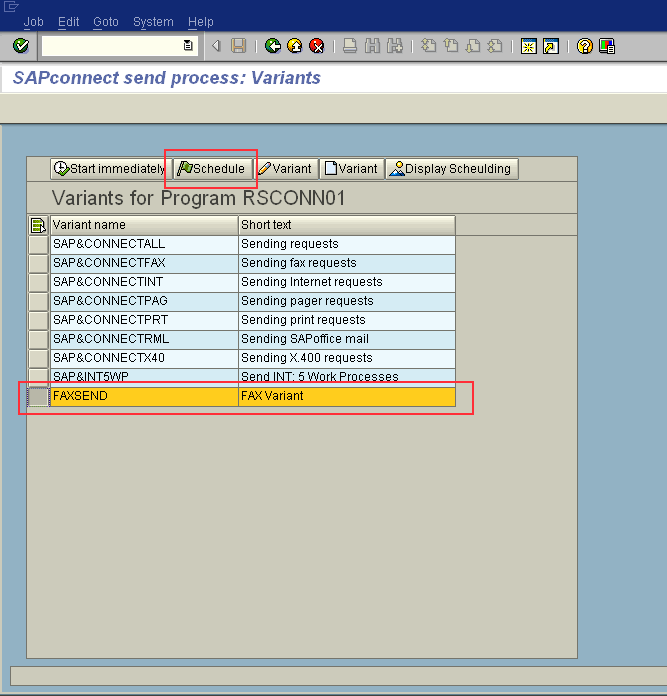Click the Next Page icon

[473, 46]
